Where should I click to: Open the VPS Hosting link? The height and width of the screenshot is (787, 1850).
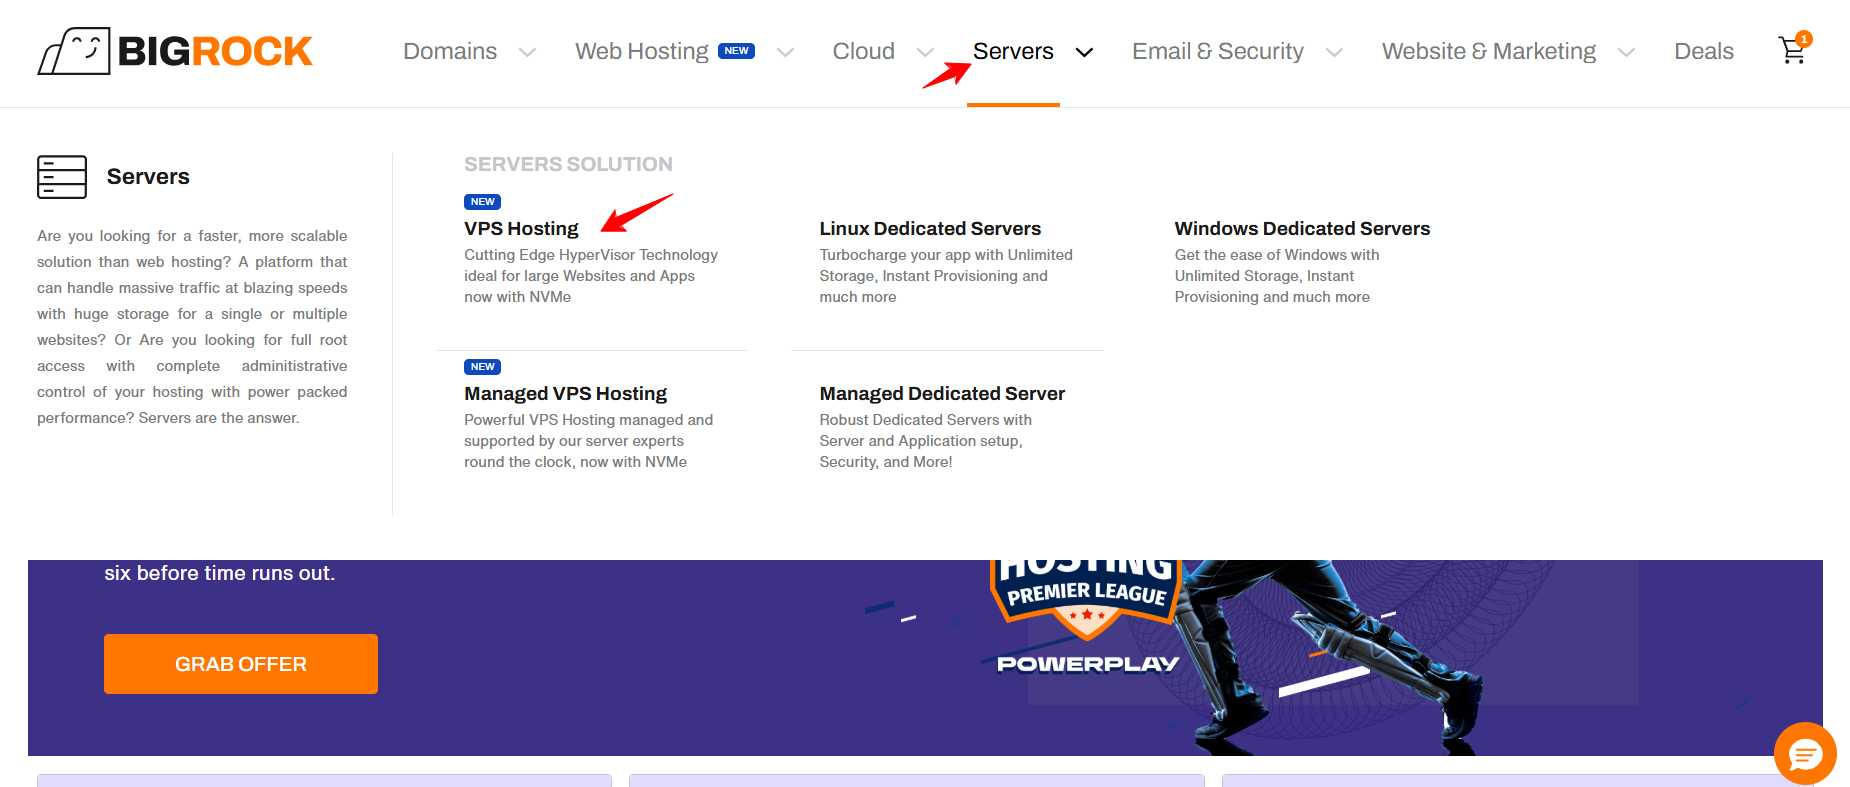tap(521, 229)
